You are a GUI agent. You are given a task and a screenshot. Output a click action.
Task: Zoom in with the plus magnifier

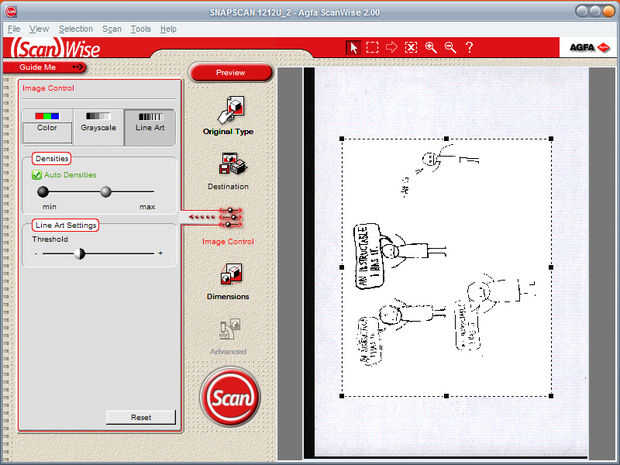pos(431,48)
